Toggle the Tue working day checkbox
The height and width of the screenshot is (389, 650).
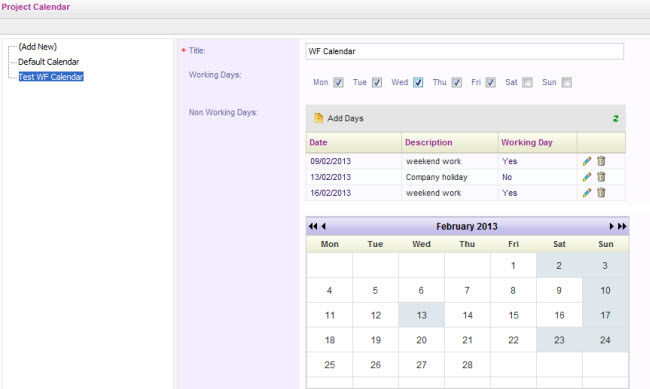377,83
